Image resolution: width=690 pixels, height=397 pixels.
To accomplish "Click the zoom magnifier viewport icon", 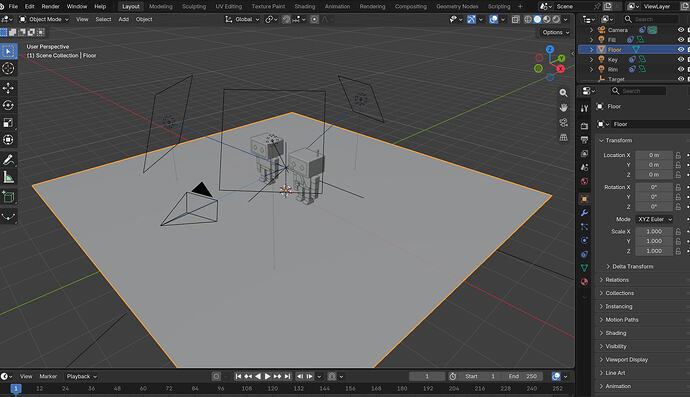I will point(563,93).
